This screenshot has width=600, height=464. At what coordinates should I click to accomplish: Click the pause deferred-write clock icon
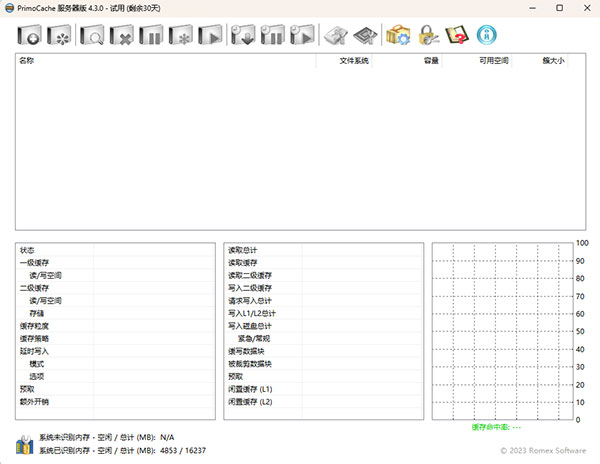tap(273, 35)
